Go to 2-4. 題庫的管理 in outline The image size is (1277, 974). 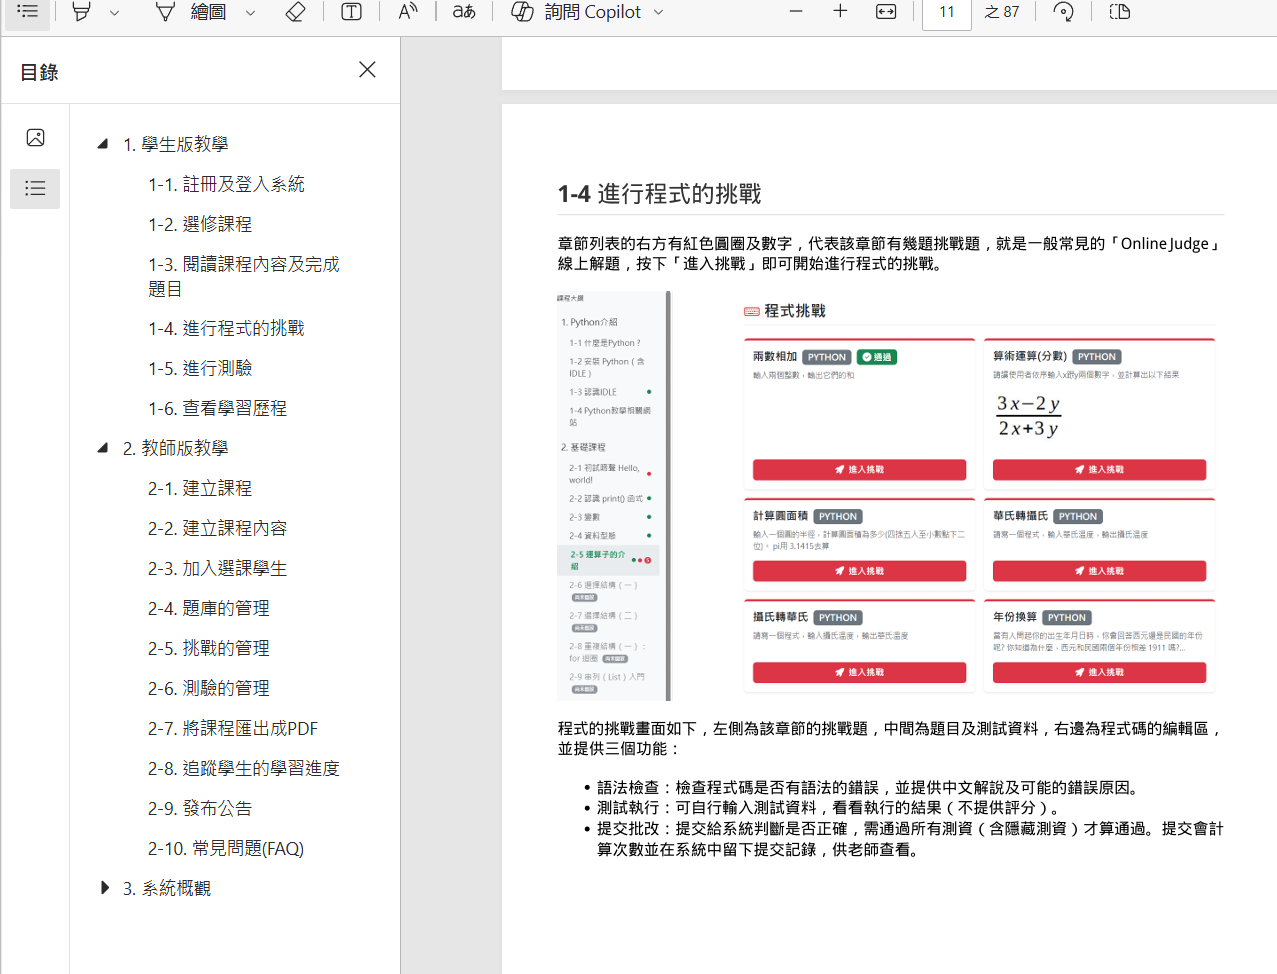click(x=208, y=608)
